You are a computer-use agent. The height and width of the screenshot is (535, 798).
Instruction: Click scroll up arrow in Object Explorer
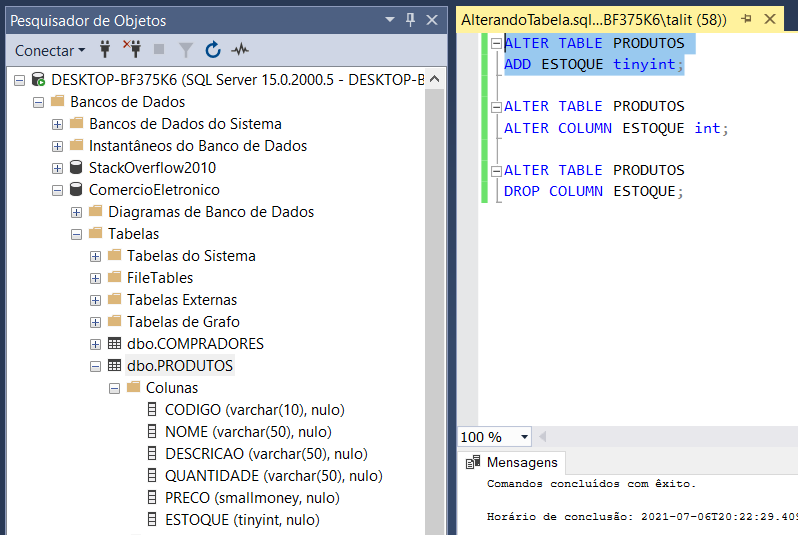tap(435, 79)
